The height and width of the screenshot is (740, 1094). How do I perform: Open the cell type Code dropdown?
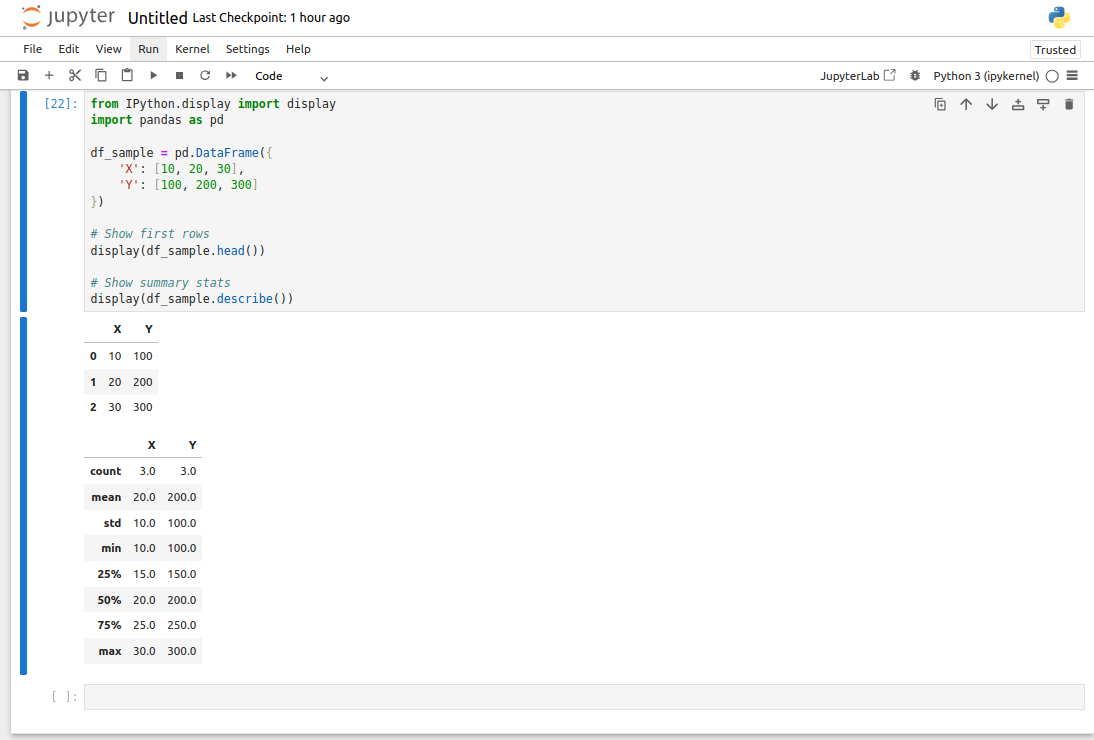click(x=291, y=76)
